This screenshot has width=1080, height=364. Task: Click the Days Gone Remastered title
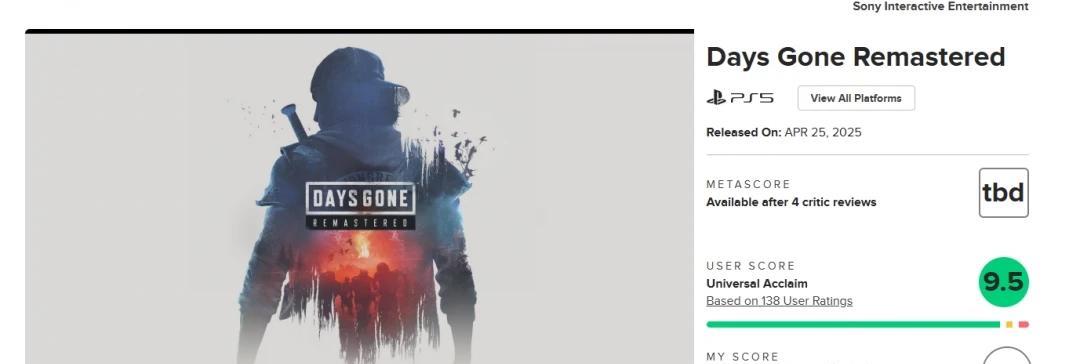855,57
